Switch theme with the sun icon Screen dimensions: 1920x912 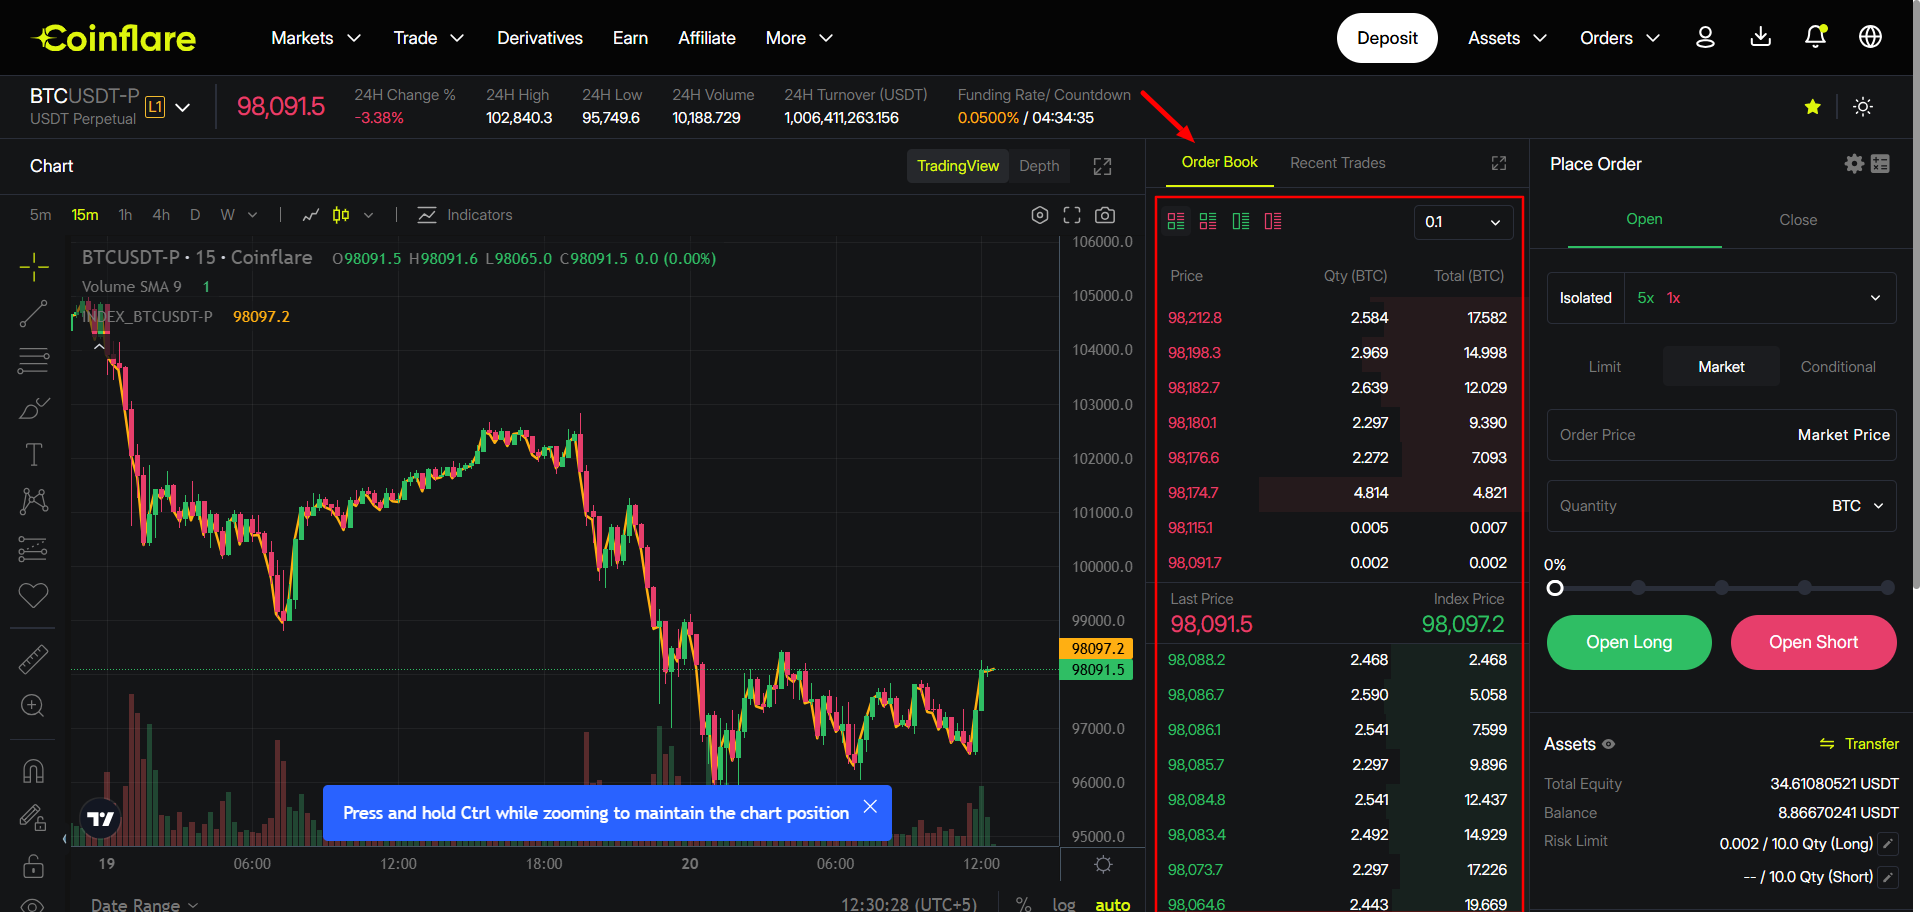[x=1862, y=107]
